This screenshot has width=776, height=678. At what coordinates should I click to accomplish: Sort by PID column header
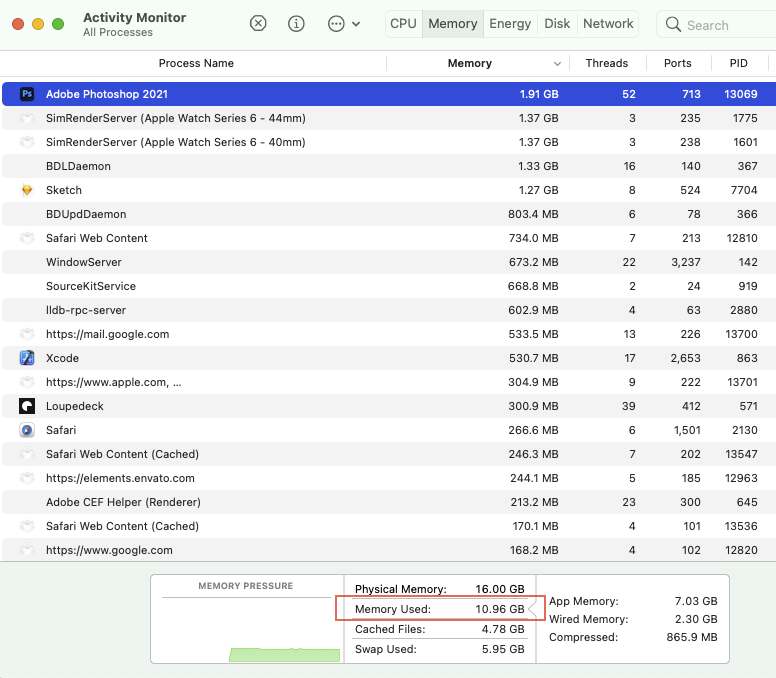(x=738, y=63)
